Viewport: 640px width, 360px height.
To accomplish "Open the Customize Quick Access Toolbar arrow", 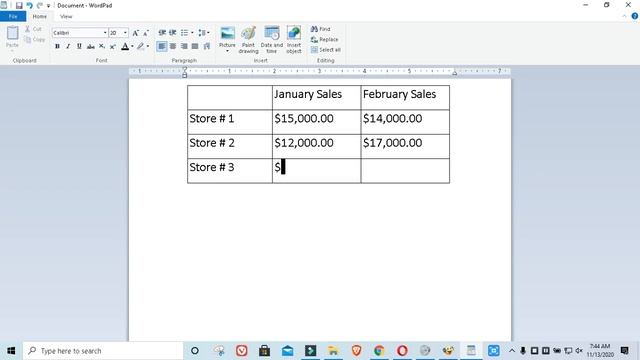I will (48, 6).
